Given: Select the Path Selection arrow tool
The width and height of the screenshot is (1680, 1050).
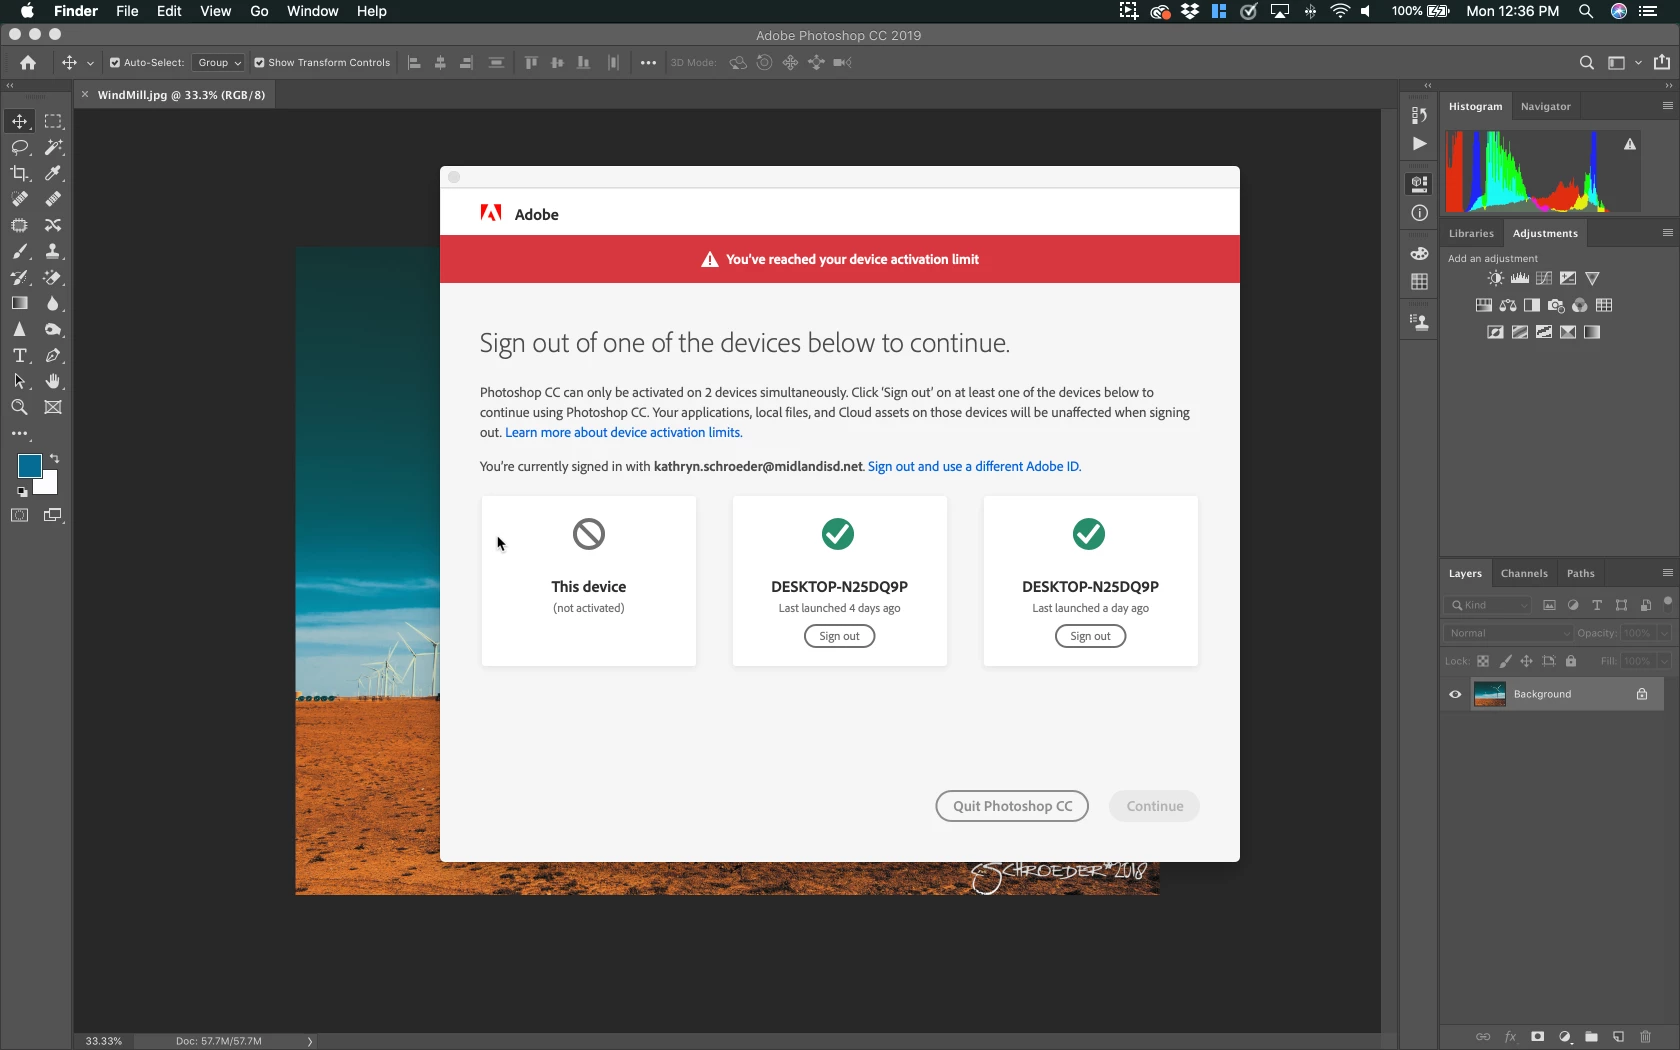Looking at the screenshot, I should click(x=20, y=381).
